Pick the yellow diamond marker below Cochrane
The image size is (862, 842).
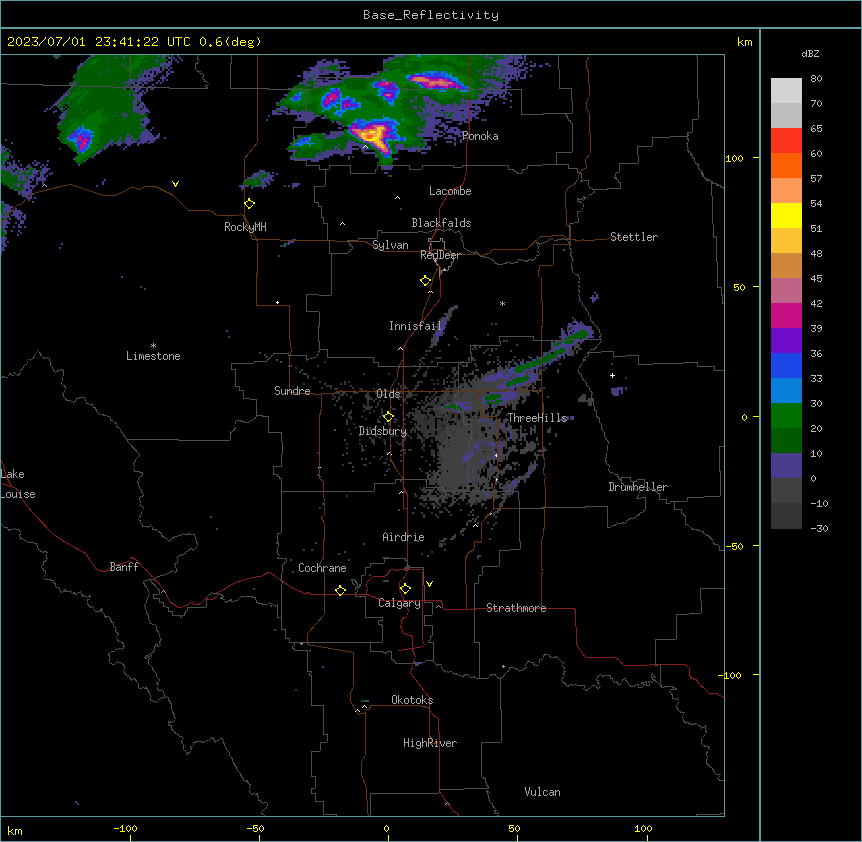[x=340, y=590]
